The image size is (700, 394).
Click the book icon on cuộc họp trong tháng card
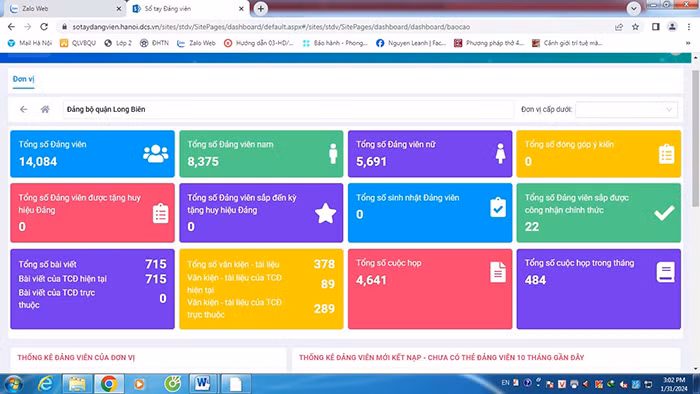(x=665, y=272)
